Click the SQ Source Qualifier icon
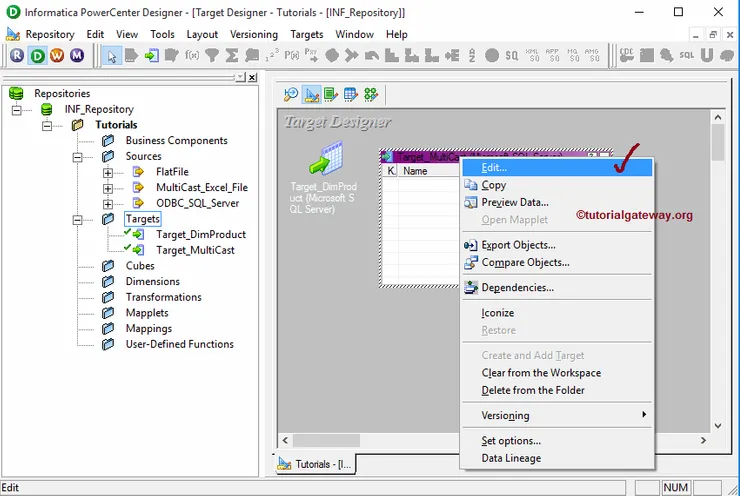Viewport: 740px width, 496px height. coord(512,56)
